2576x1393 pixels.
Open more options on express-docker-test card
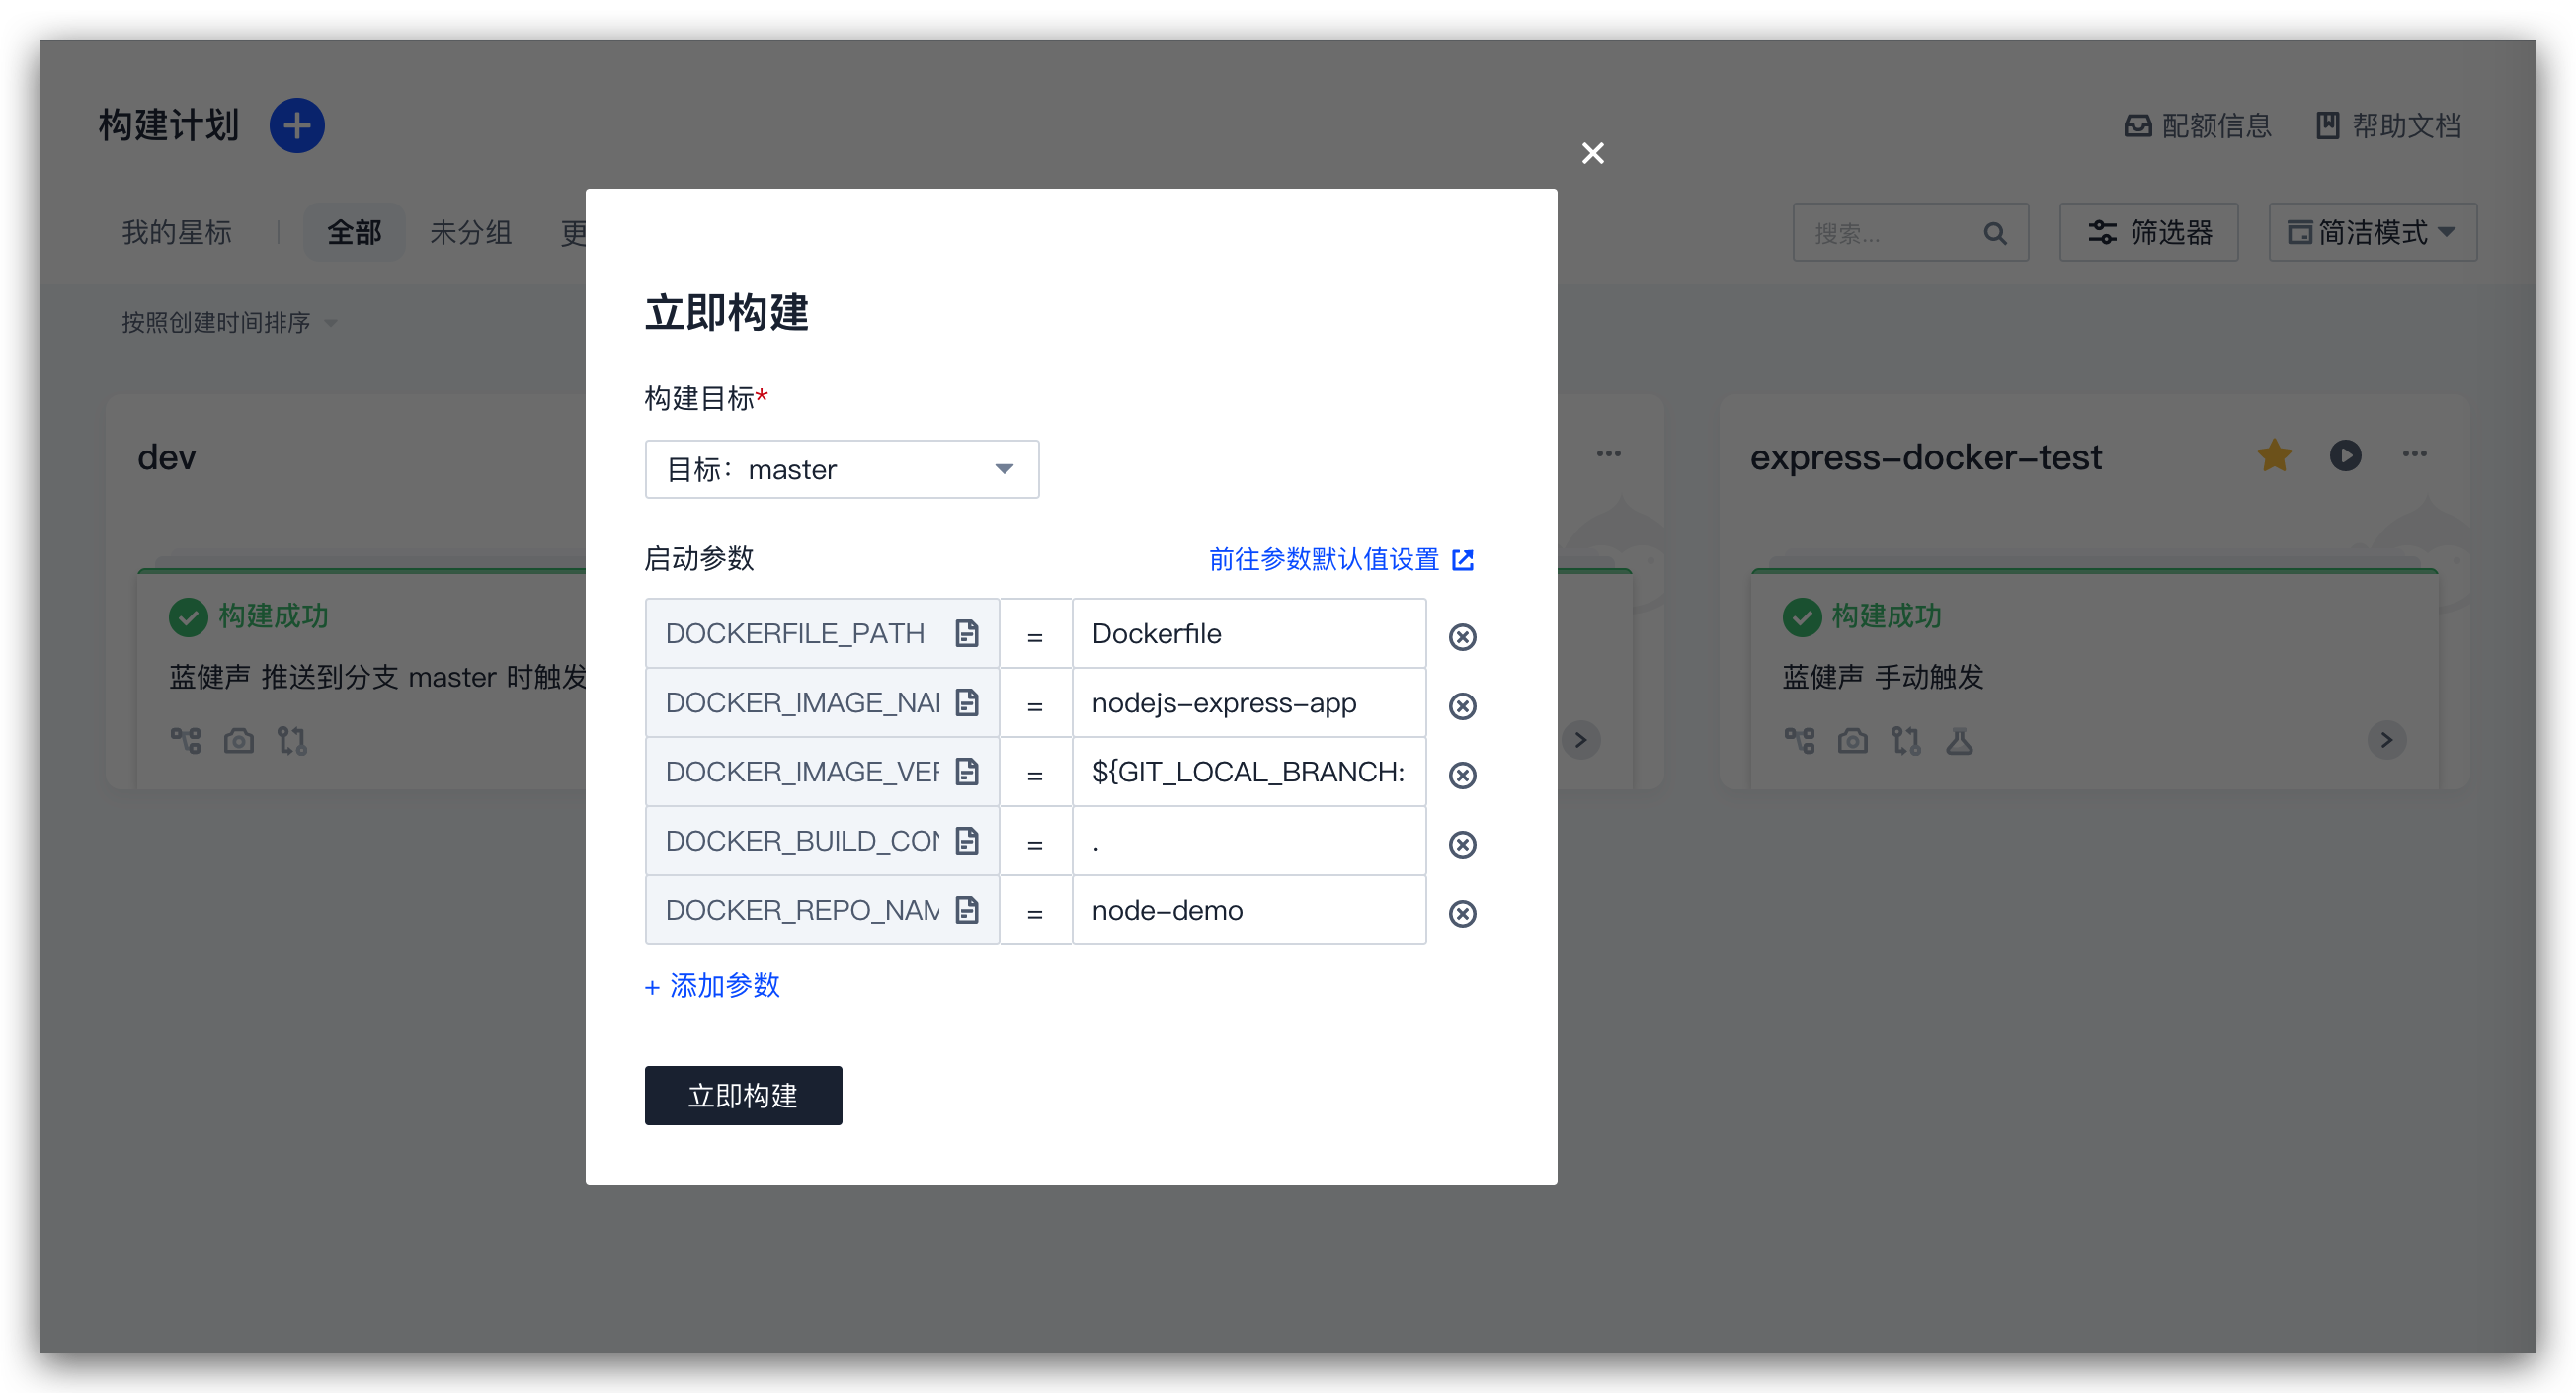[2414, 454]
